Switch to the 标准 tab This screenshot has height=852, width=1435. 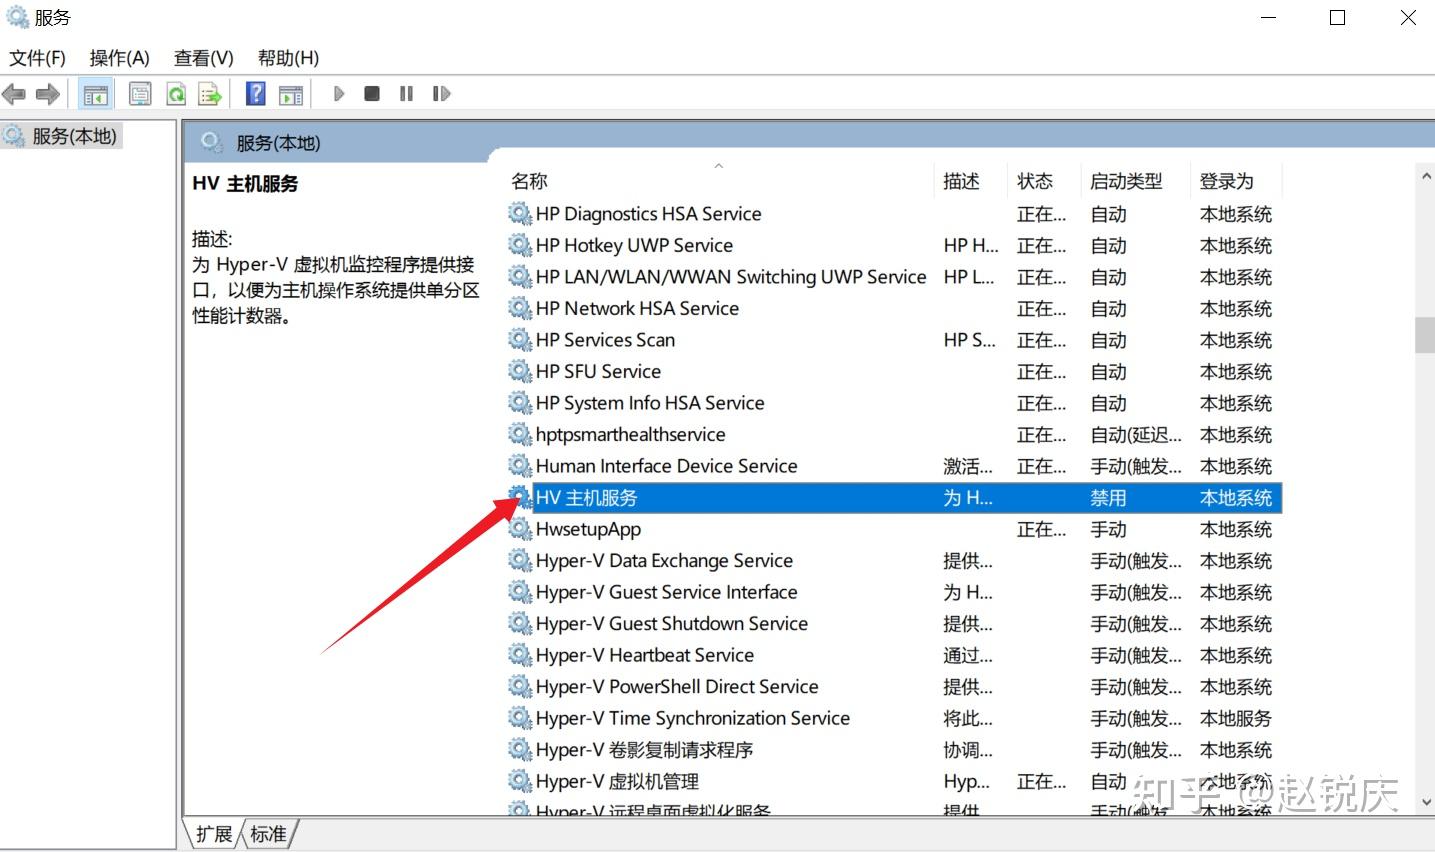[267, 833]
